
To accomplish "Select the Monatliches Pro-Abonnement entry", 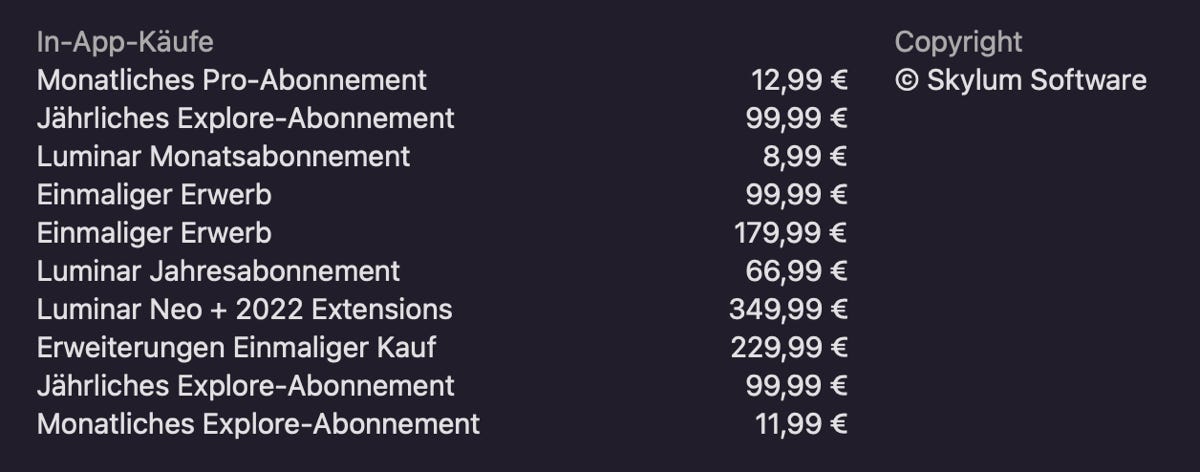I will 231,80.
